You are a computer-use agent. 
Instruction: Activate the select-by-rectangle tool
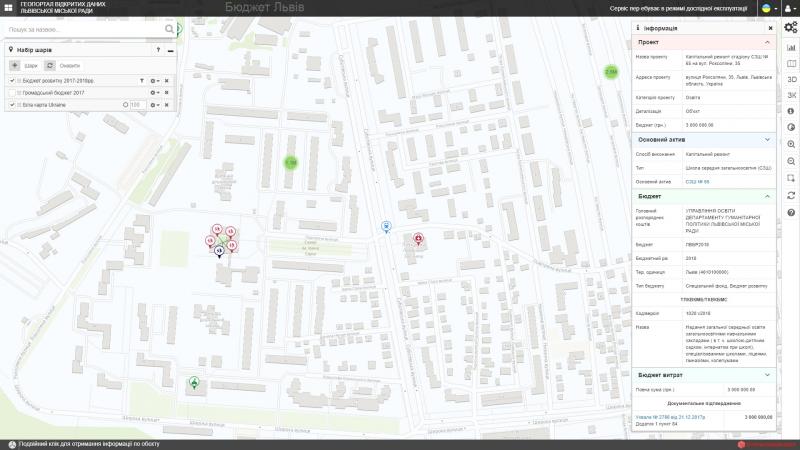point(791,178)
